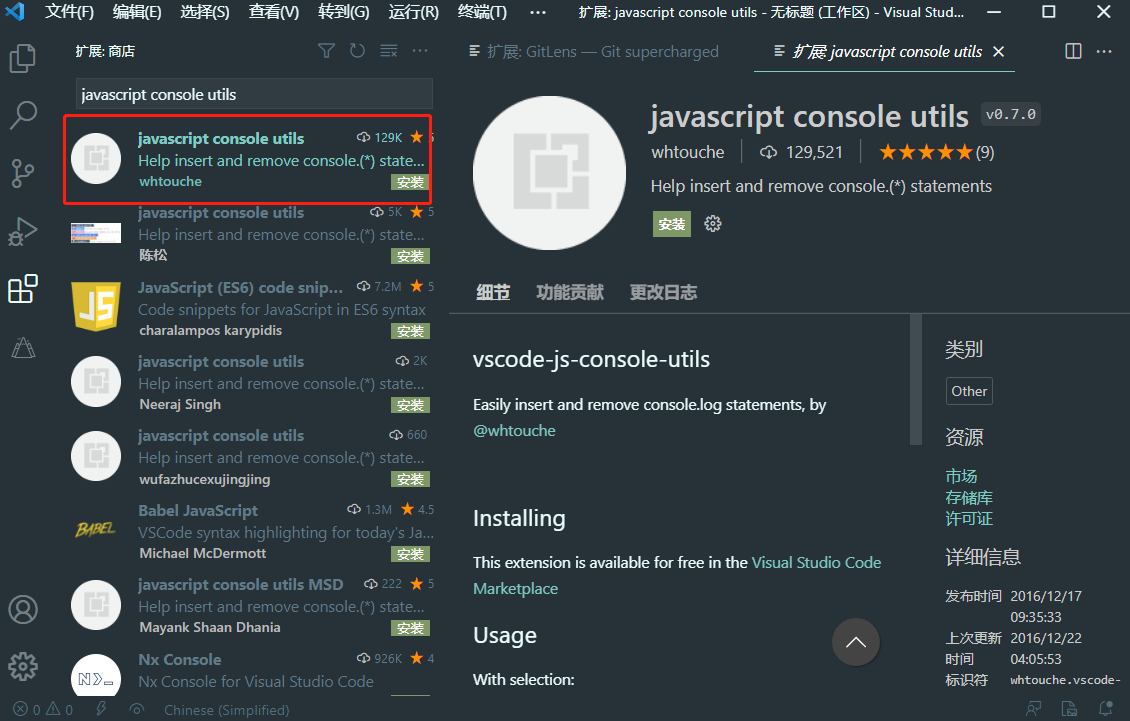Open extensions panel more actions menu
Image resolution: width=1130 pixels, height=721 pixels.
click(x=419, y=50)
